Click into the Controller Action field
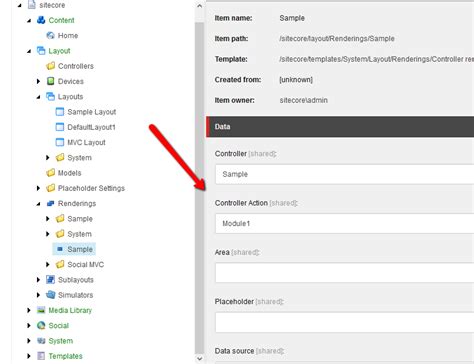The width and height of the screenshot is (474, 364). (344, 223)
